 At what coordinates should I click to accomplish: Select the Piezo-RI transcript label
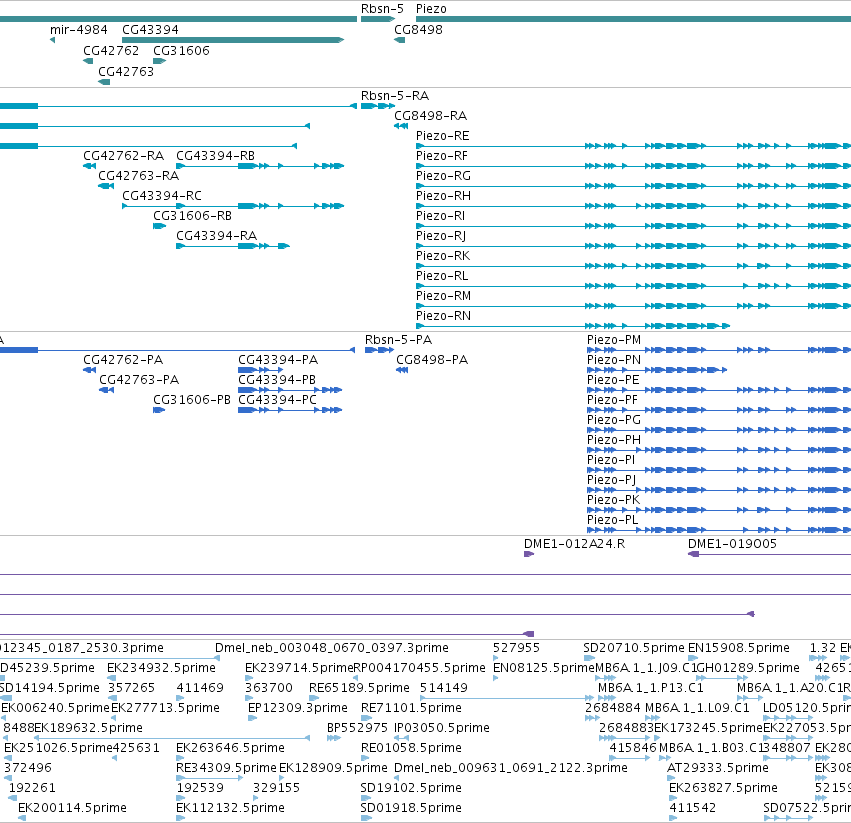click(x=440, y=216)
